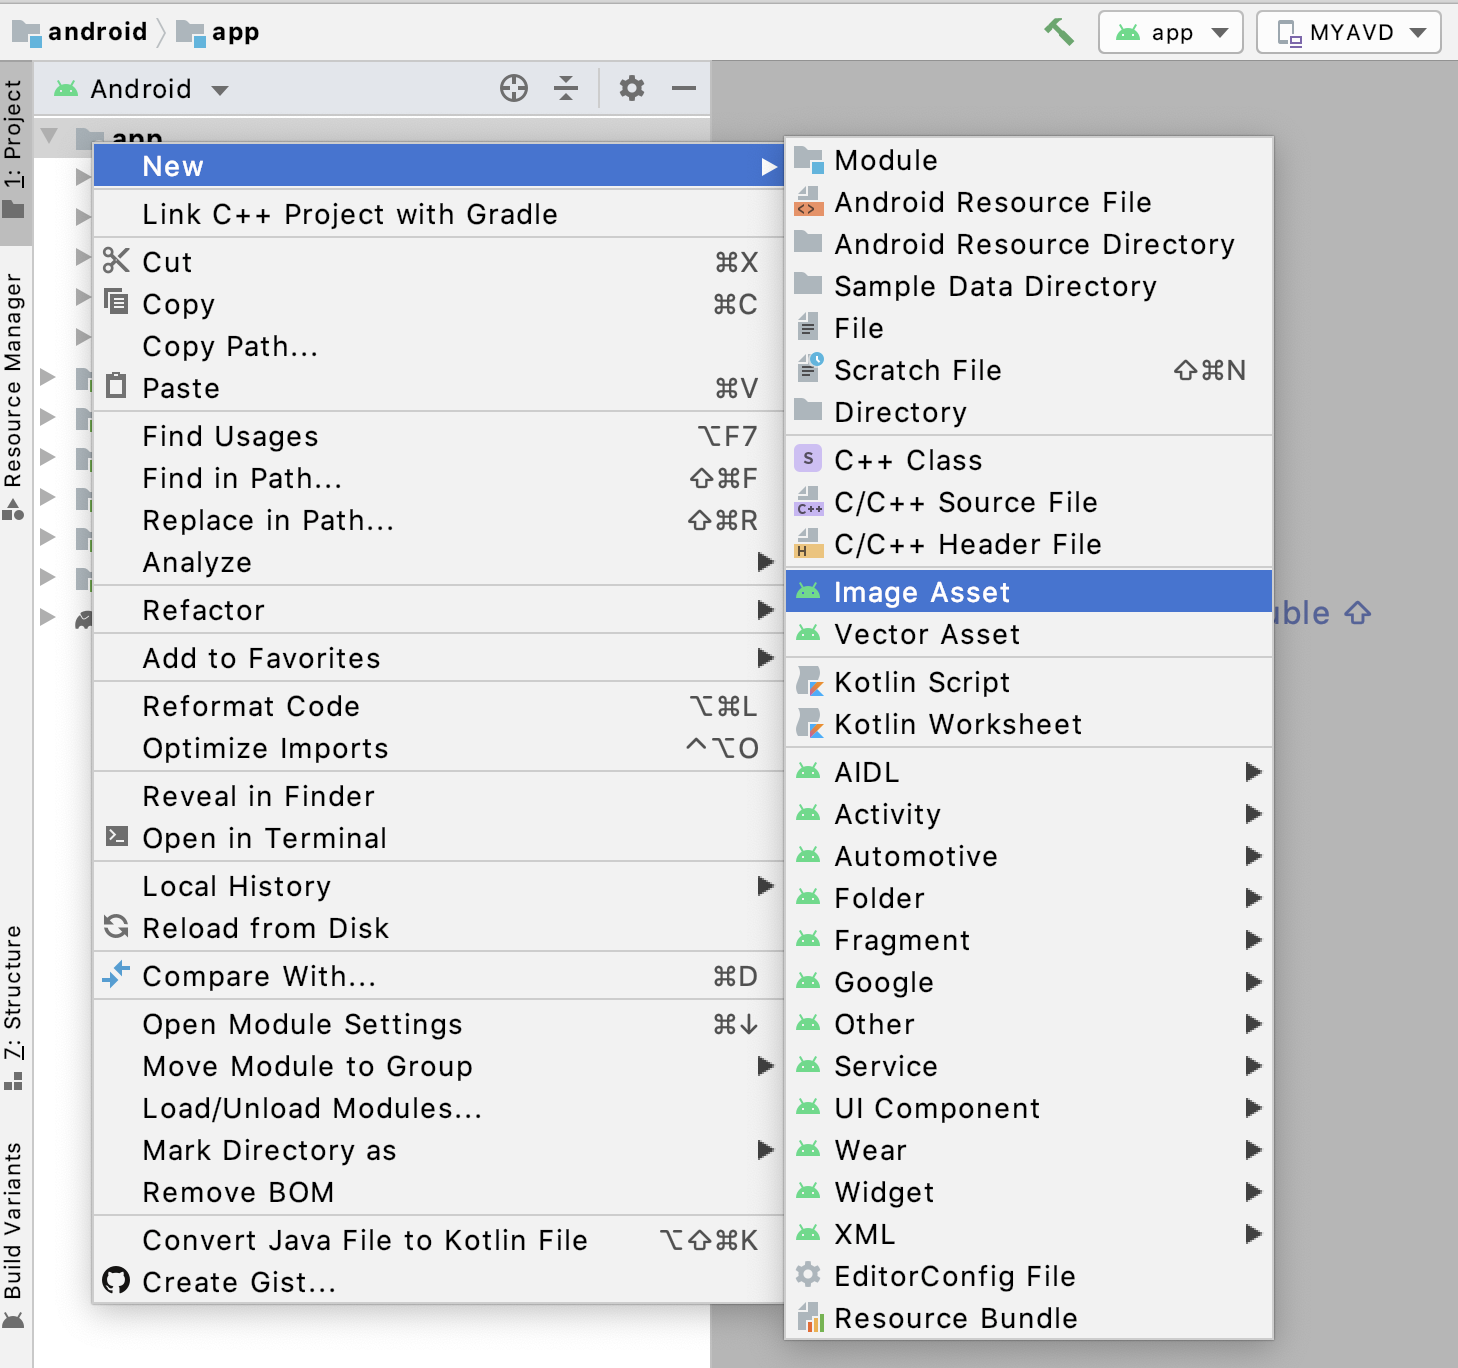The width and height of the screenshot is (1458, 1368).
Task: Click the Reload from Disk icon
Action: [117, 927]
